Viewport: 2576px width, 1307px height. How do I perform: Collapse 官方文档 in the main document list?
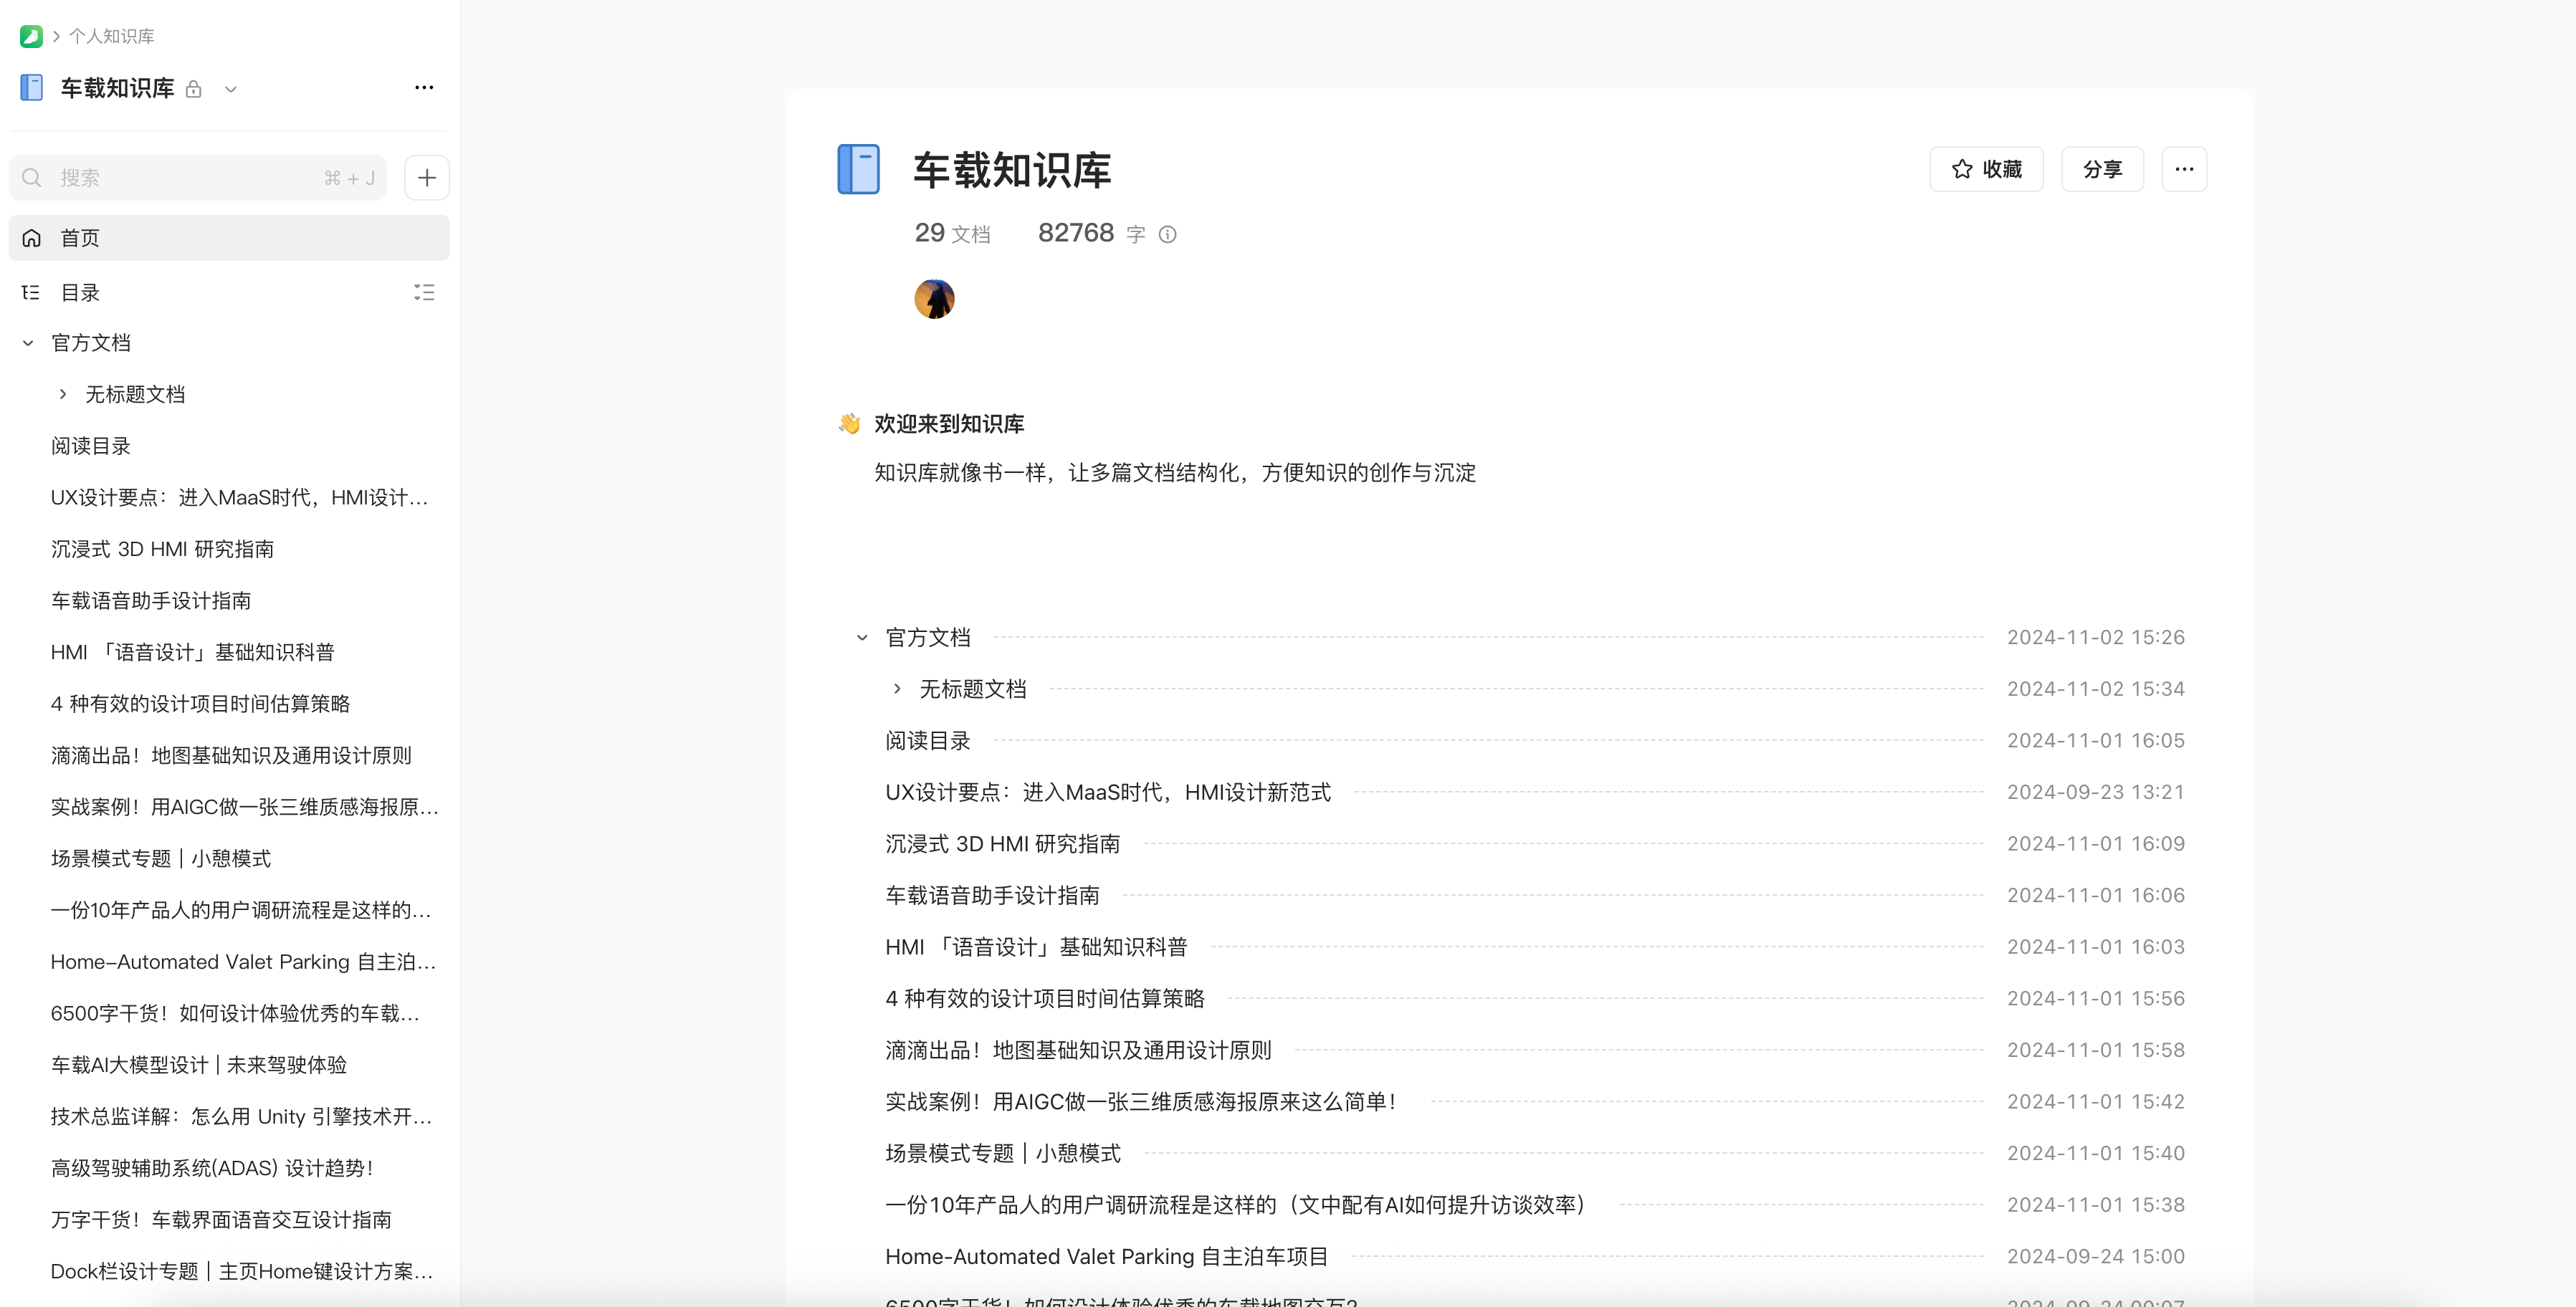pos(862,637)
